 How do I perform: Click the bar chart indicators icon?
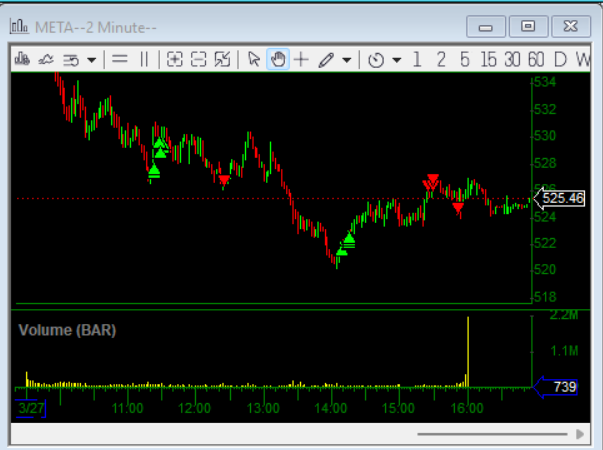coord(22,59)
